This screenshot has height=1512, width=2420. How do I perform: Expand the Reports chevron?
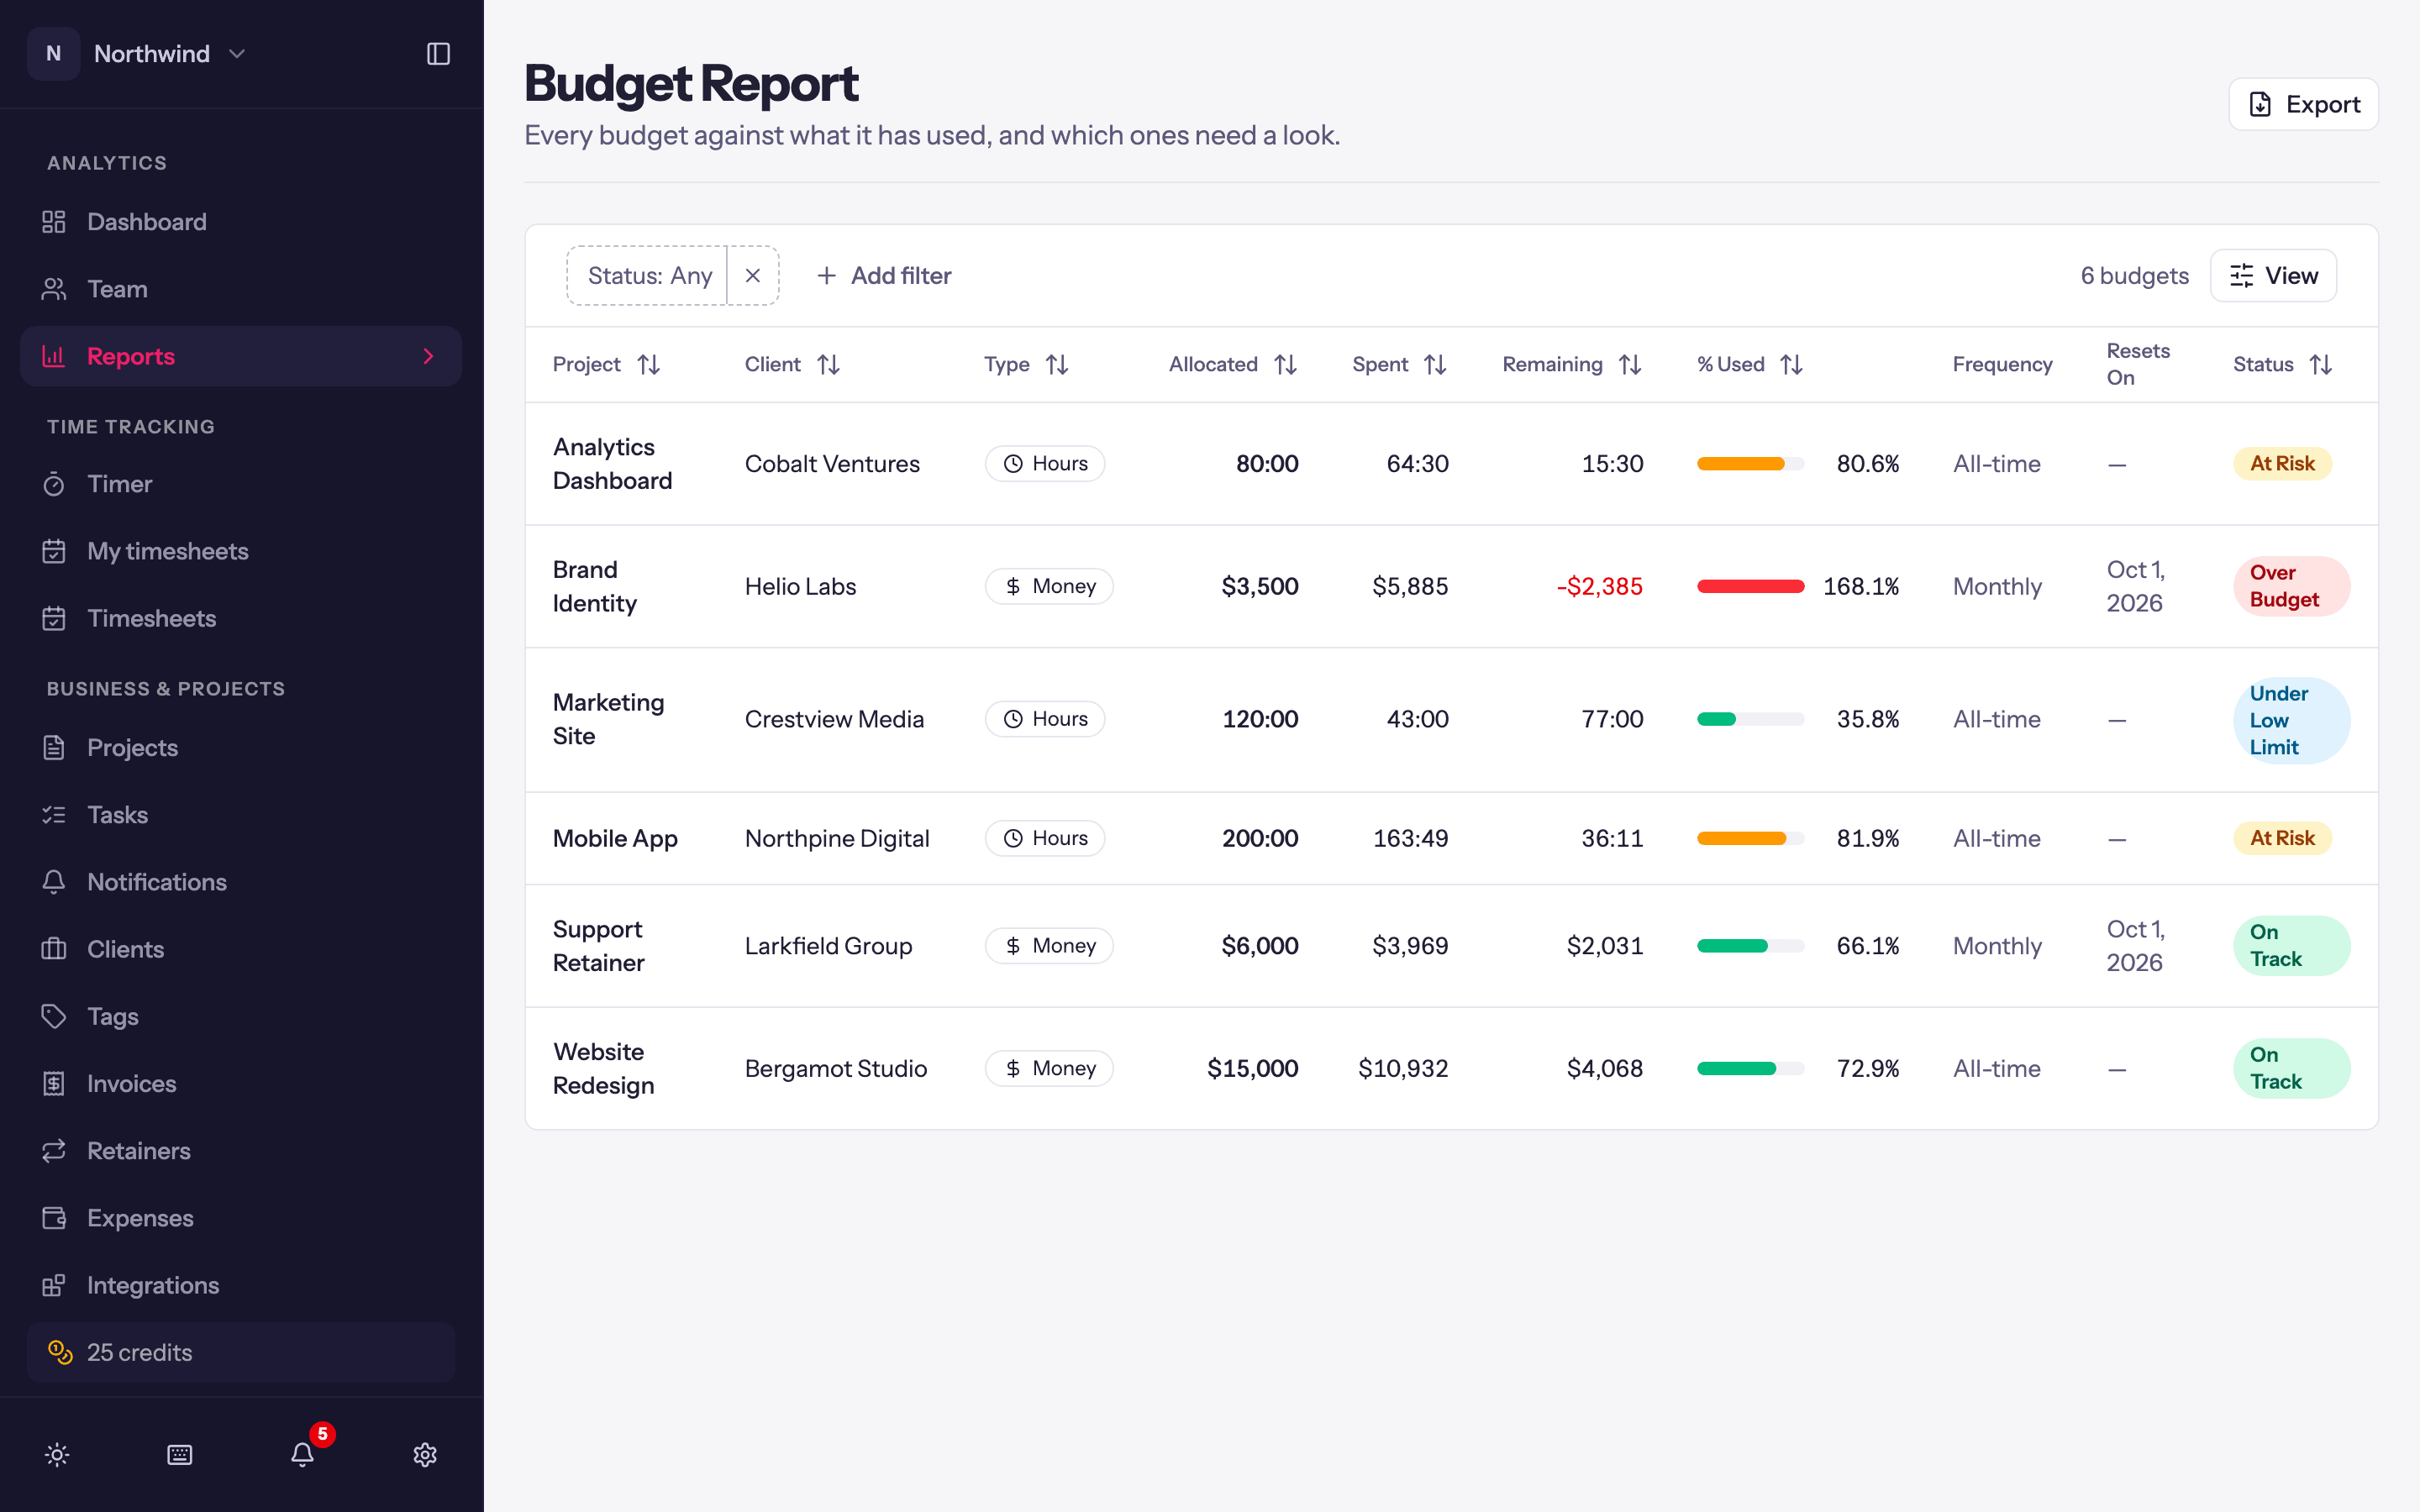pos(428,356)
